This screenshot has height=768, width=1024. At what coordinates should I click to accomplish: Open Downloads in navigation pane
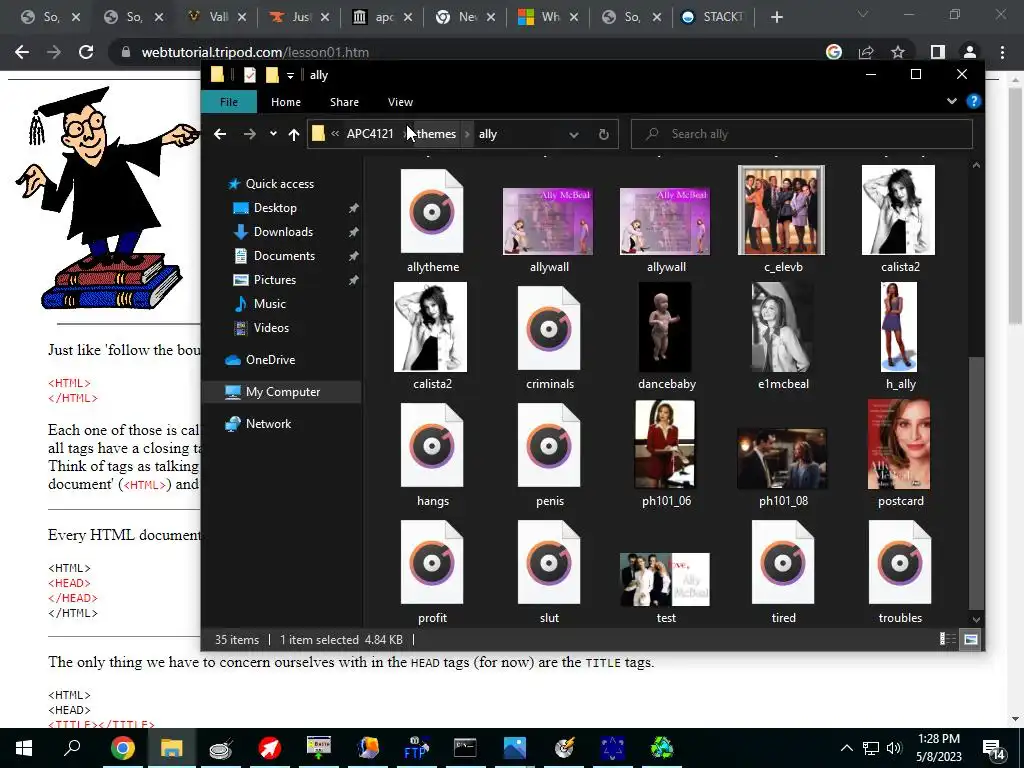pos(283,232)
